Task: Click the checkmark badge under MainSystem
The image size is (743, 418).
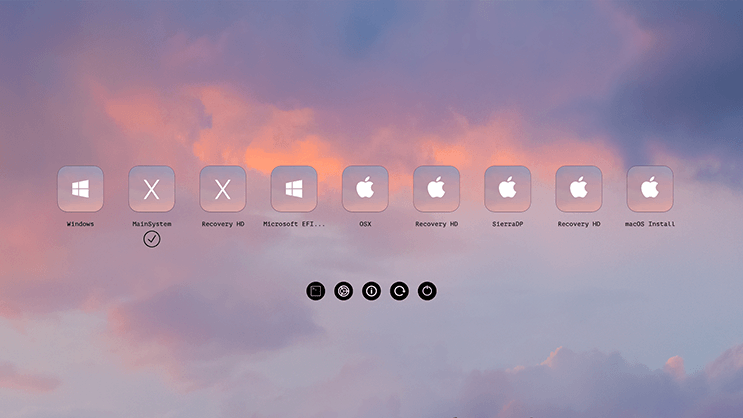Action: pos(152,239)
